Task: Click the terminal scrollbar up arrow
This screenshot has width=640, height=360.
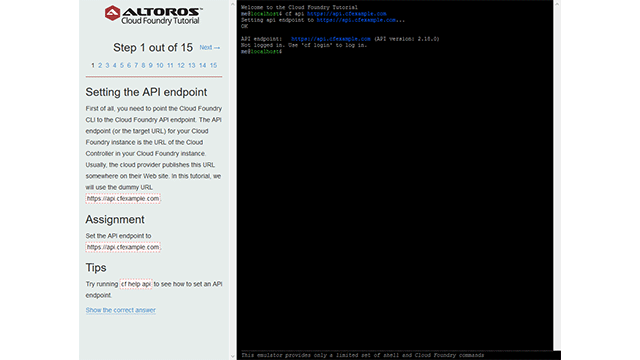Action: [557, 4]
